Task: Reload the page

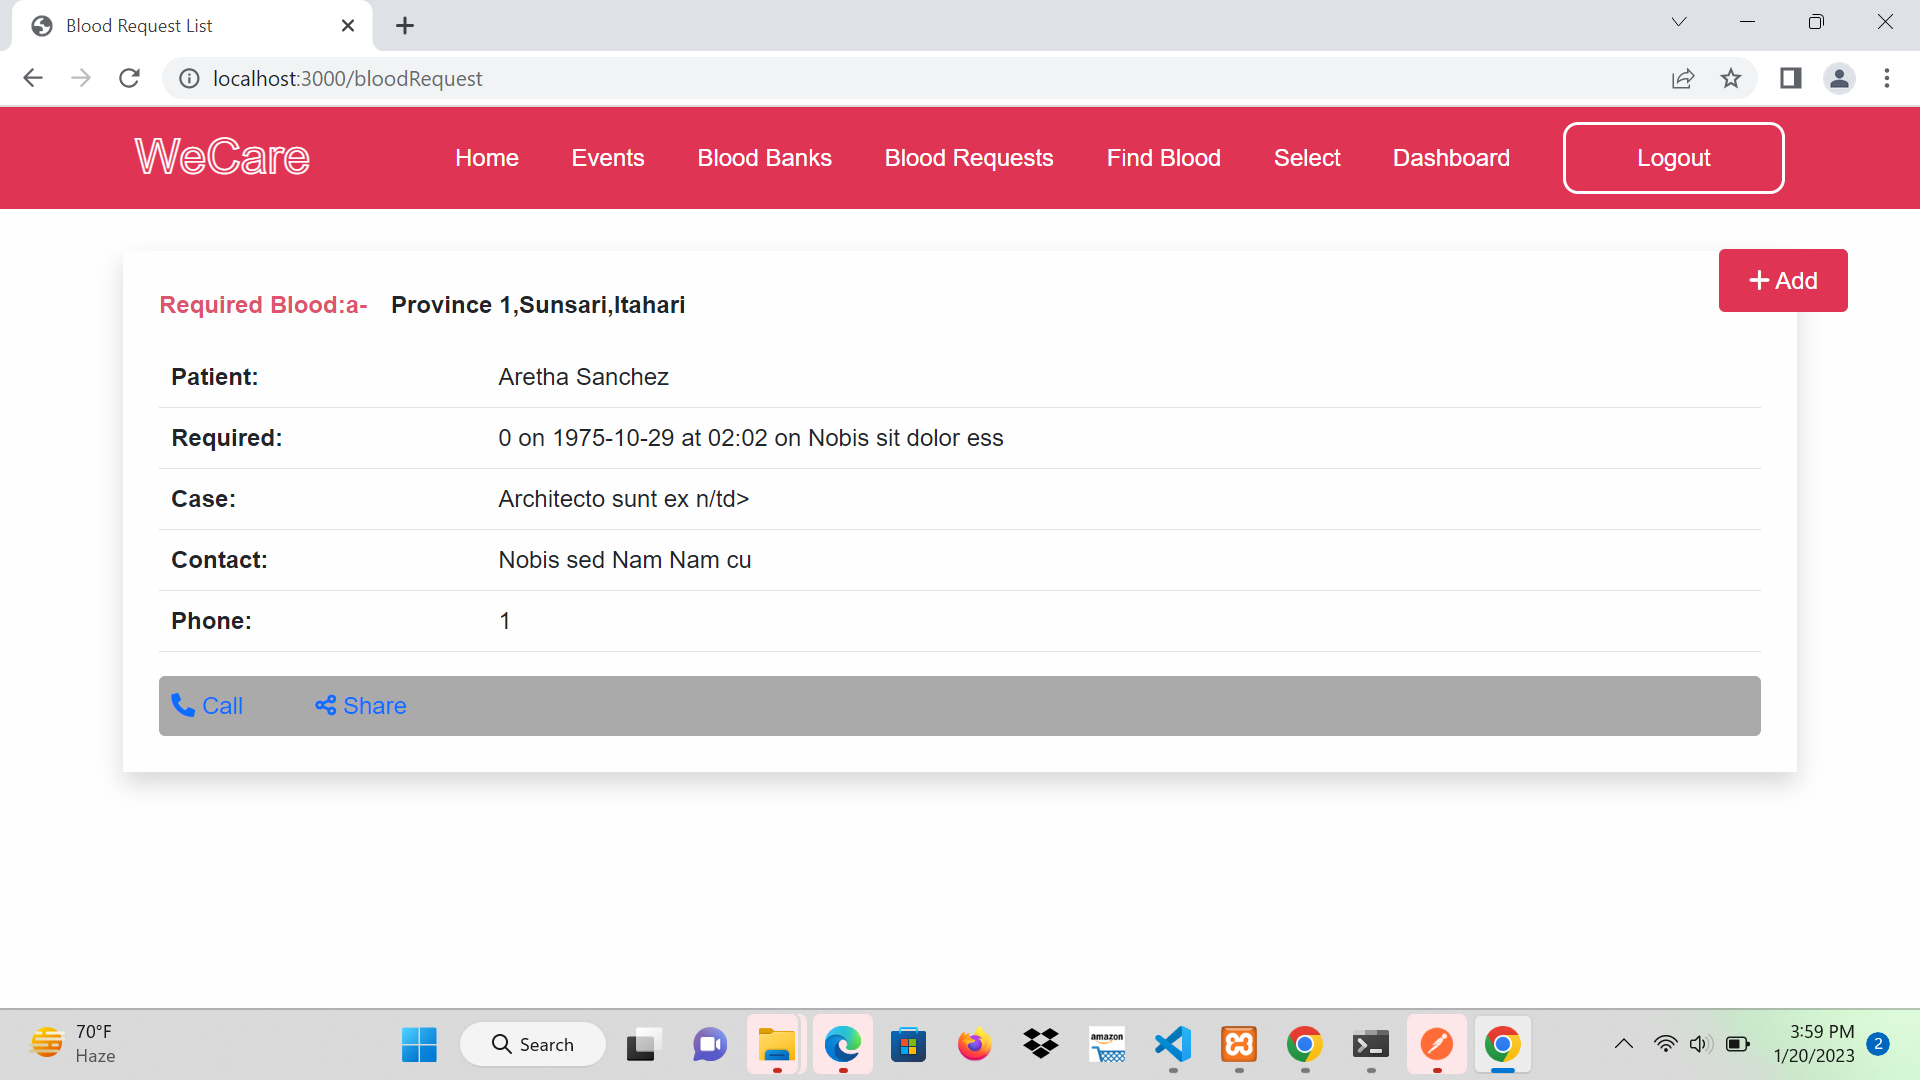Action: click(x=129, y=78)
